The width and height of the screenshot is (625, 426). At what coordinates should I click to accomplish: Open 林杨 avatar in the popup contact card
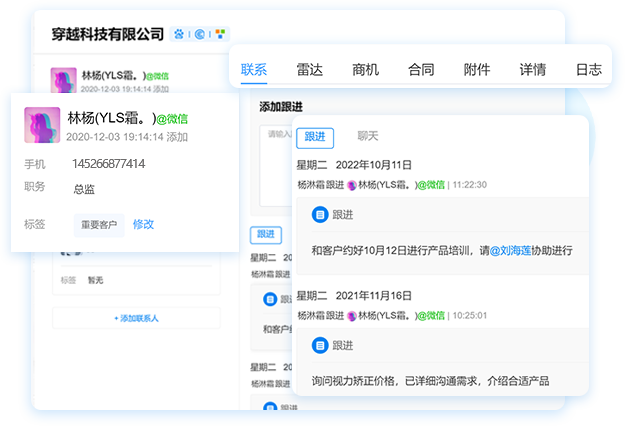click(42, 125)
